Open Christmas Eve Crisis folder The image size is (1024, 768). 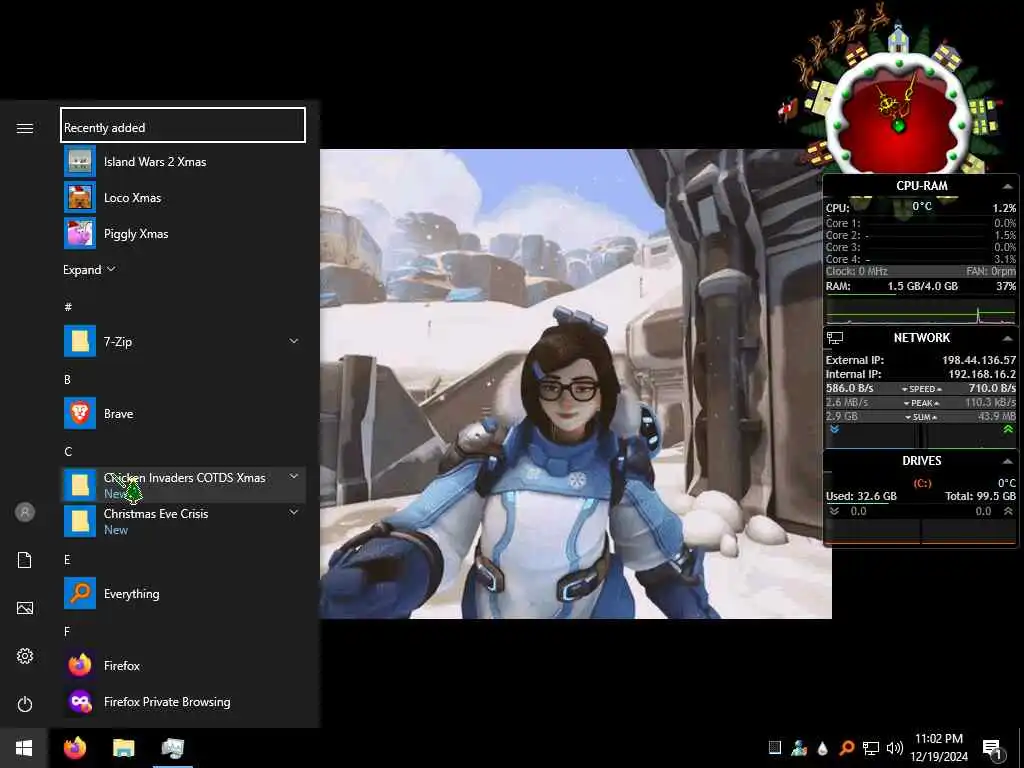[184, 521]
